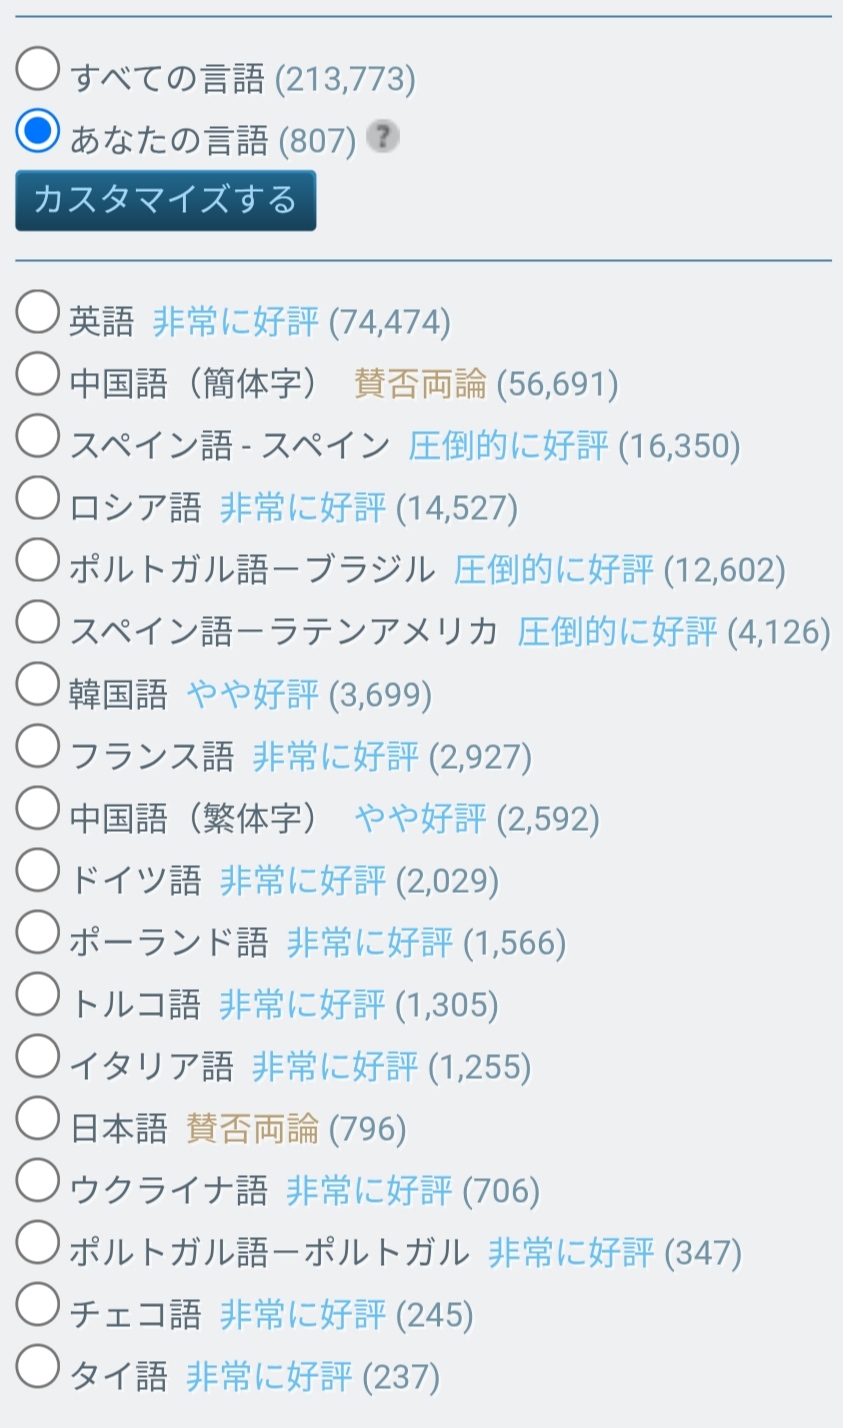Click the help question mark icon
Image resolution: width=843 pixels, height=1428 pixels.
383,137
